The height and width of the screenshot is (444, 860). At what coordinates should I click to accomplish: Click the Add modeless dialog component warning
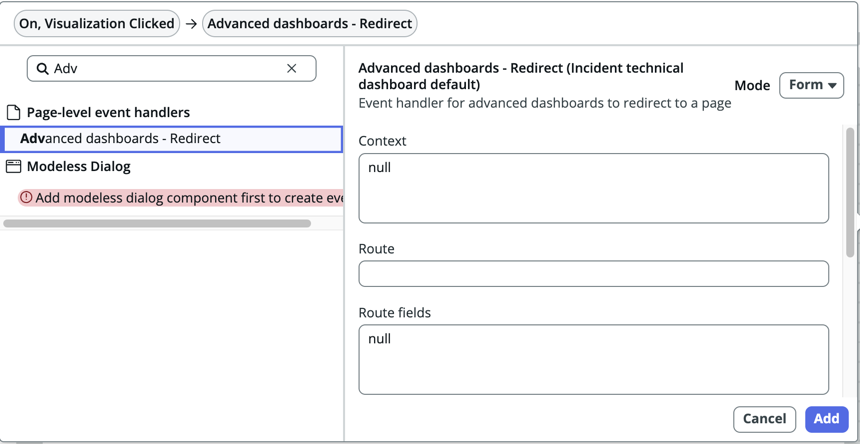pyautogui.click(x=180, y=198)
